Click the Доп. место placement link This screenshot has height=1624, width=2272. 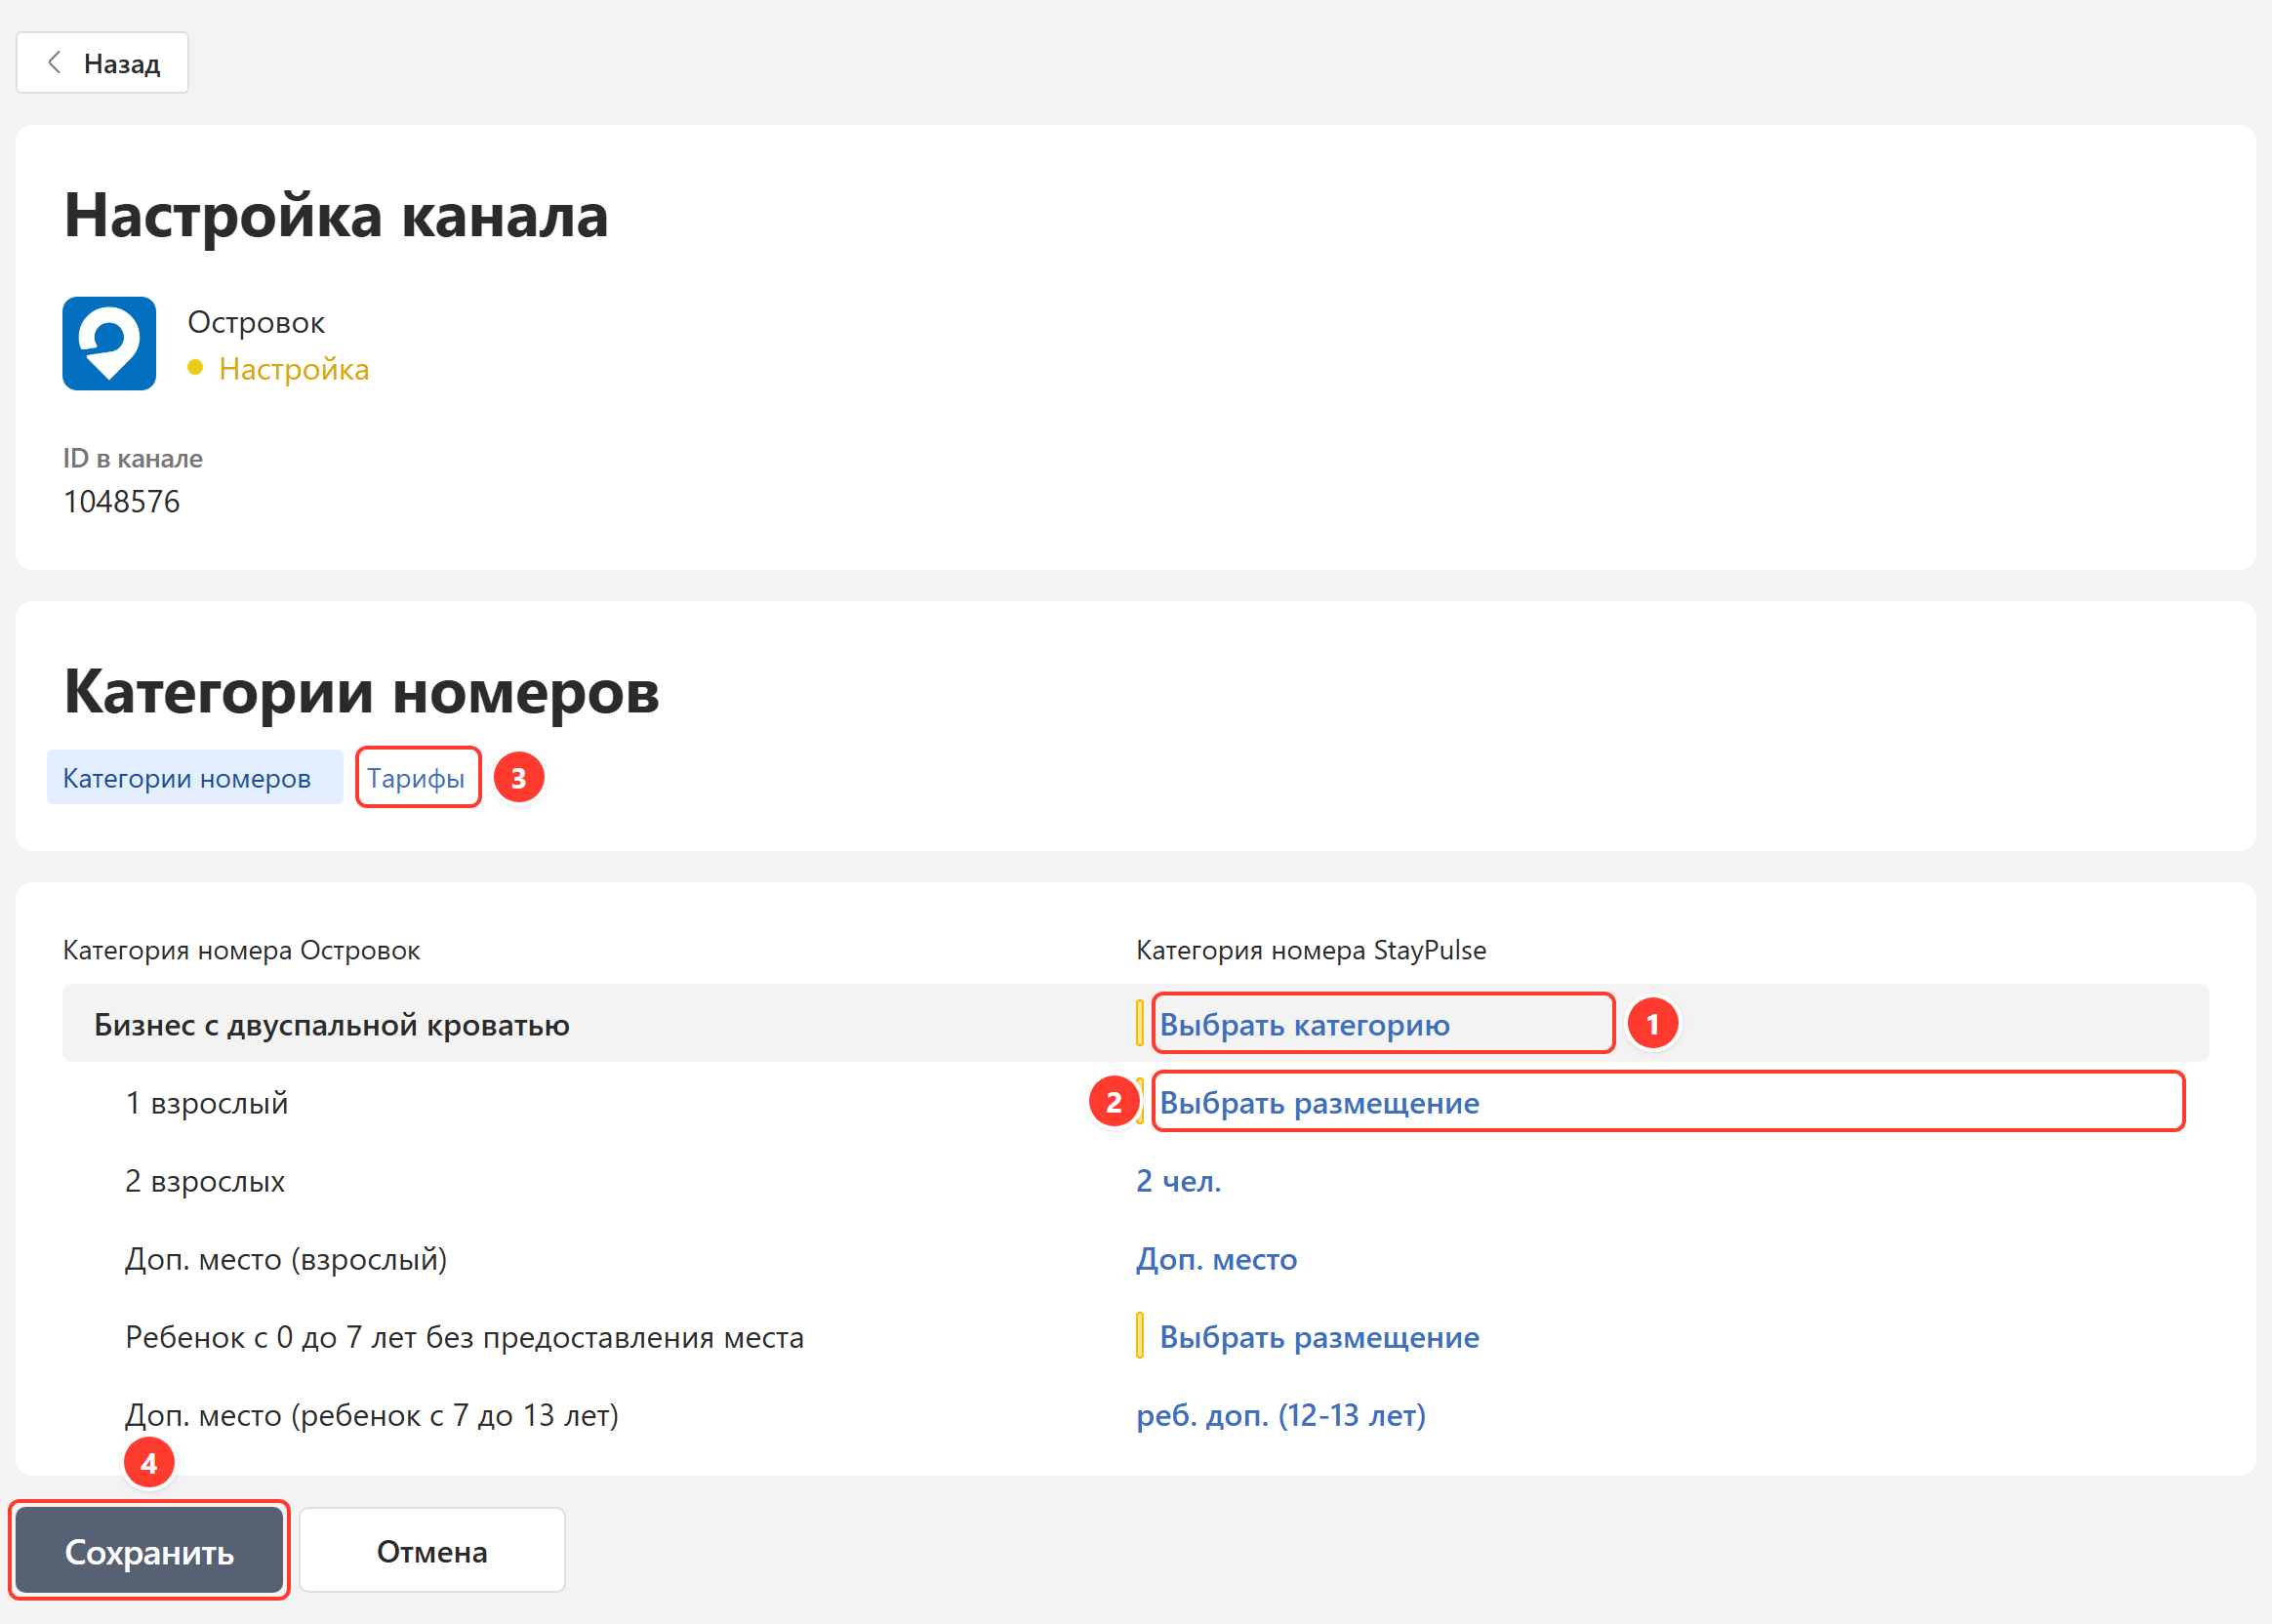(1216, 1258)
